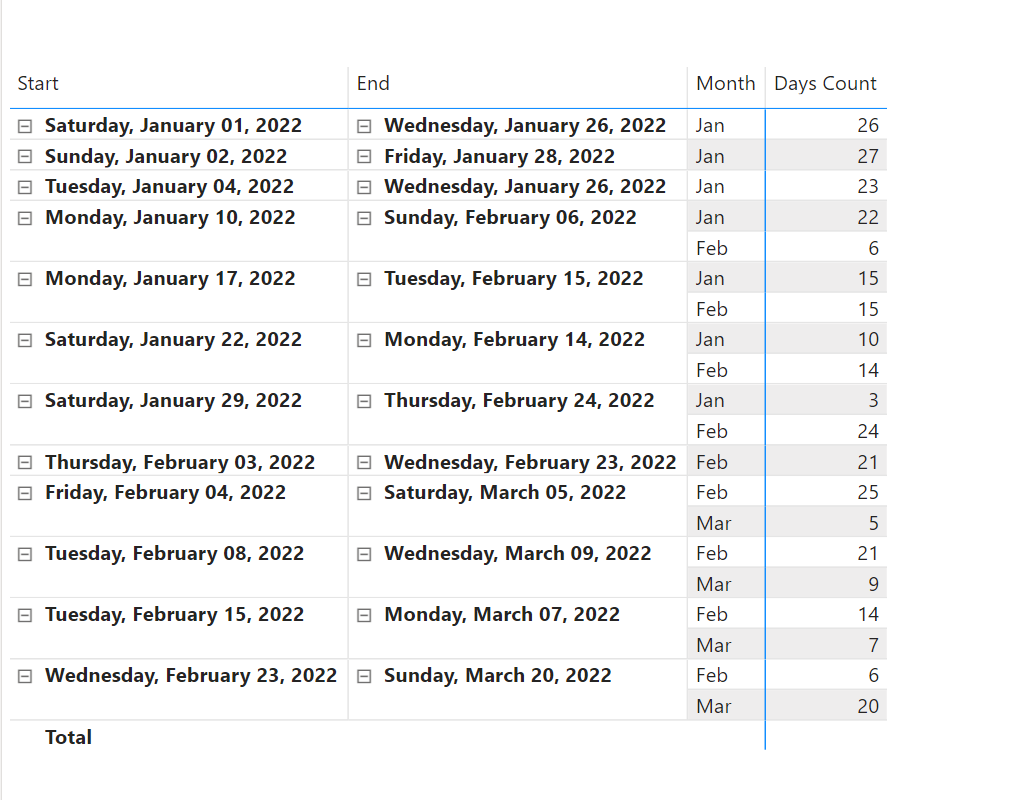Select the Wednesday, February 23, 2022 start date
The height and width of the screenshot is (800, 1036).
pos(191,675)
